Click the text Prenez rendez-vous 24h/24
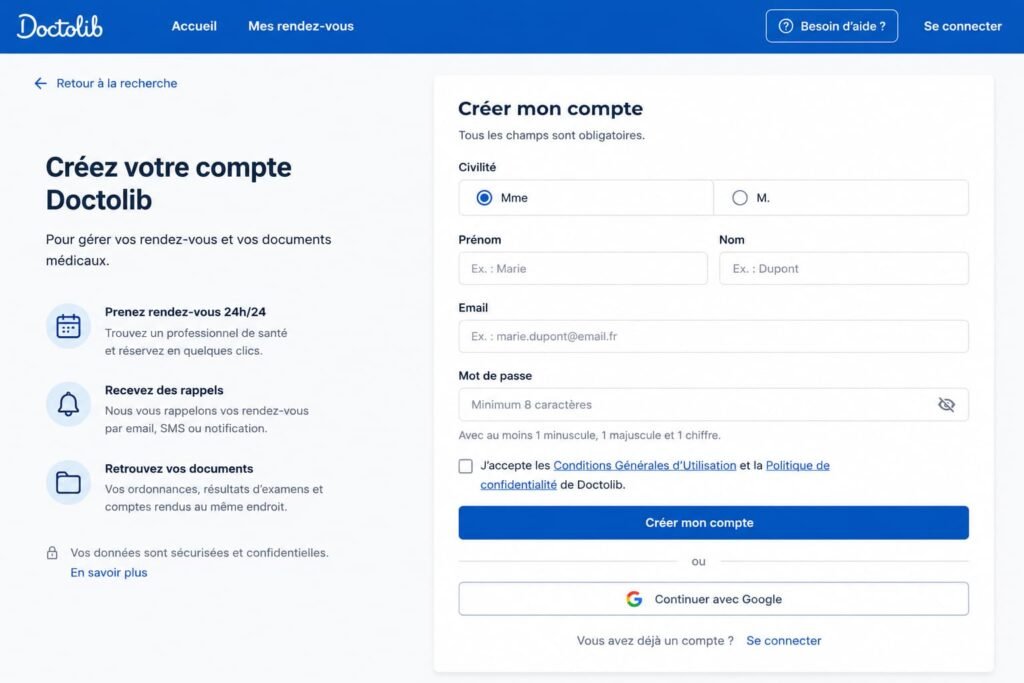Image resolution: width=1024 pixels, height=683 pixels. (x=185, y=312)
